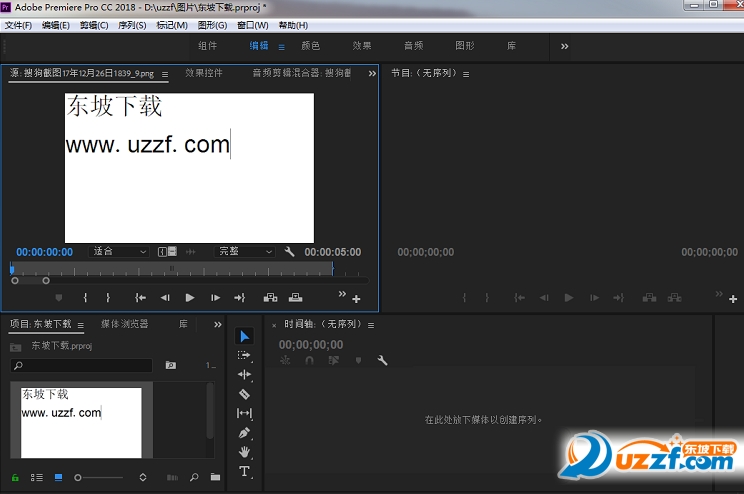Image resolution: width=744 pixels, height=494 pixels.
Task: Select the Razor tool
Action: [244, 394]
